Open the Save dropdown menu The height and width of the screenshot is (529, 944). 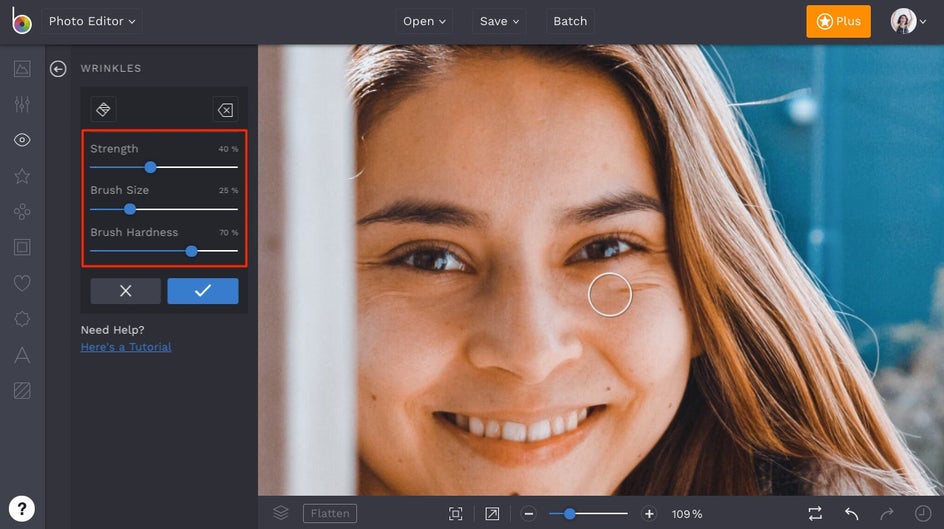pos(499,21)
